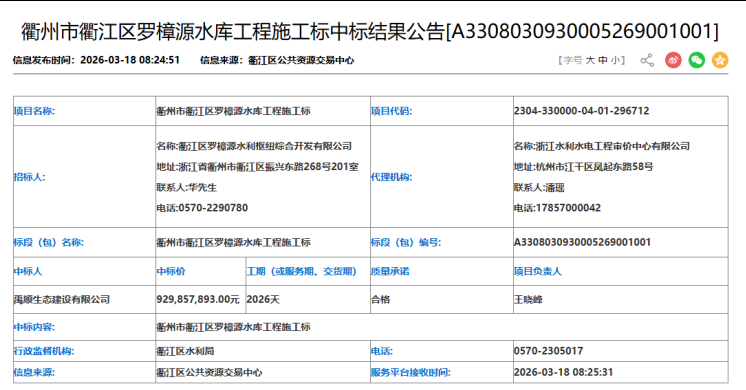Image resolution: width=746 pixels, height=390 pixels.
Task: Click project code 2304-330000-04-01-296712
Action: tap(581, 111)
